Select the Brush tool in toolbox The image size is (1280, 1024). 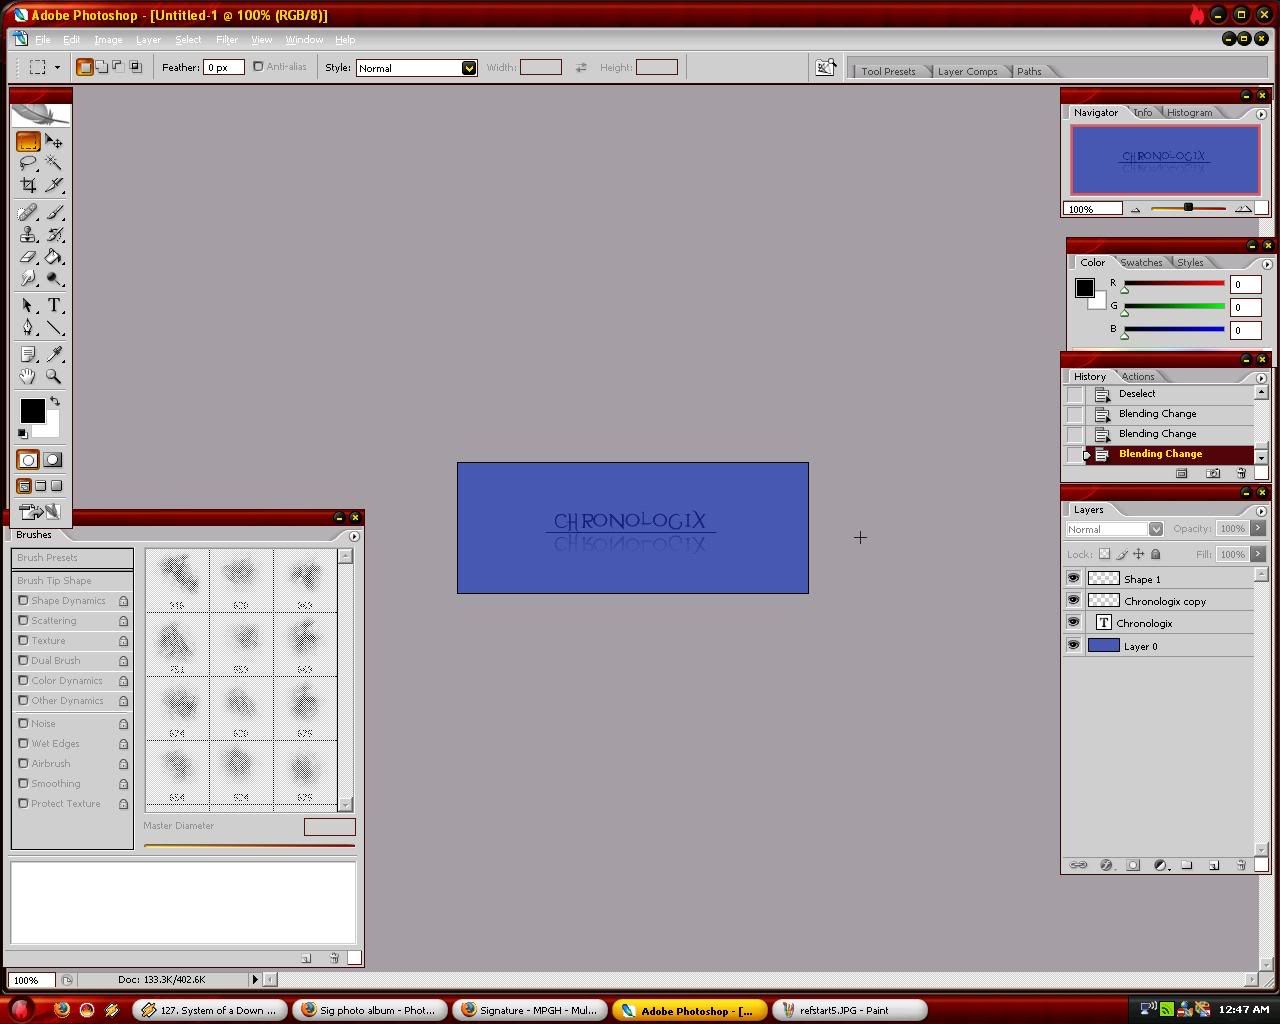click(54, 213)
